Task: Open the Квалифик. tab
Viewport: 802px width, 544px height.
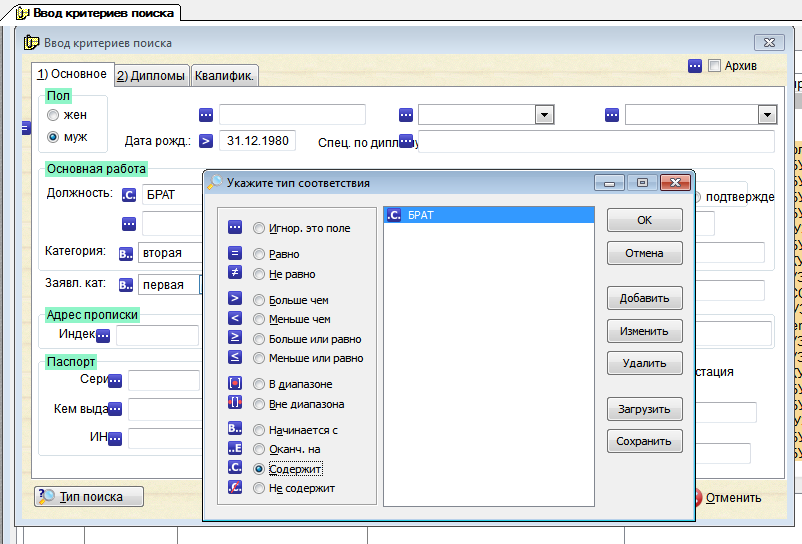Action: coord(225,75)
